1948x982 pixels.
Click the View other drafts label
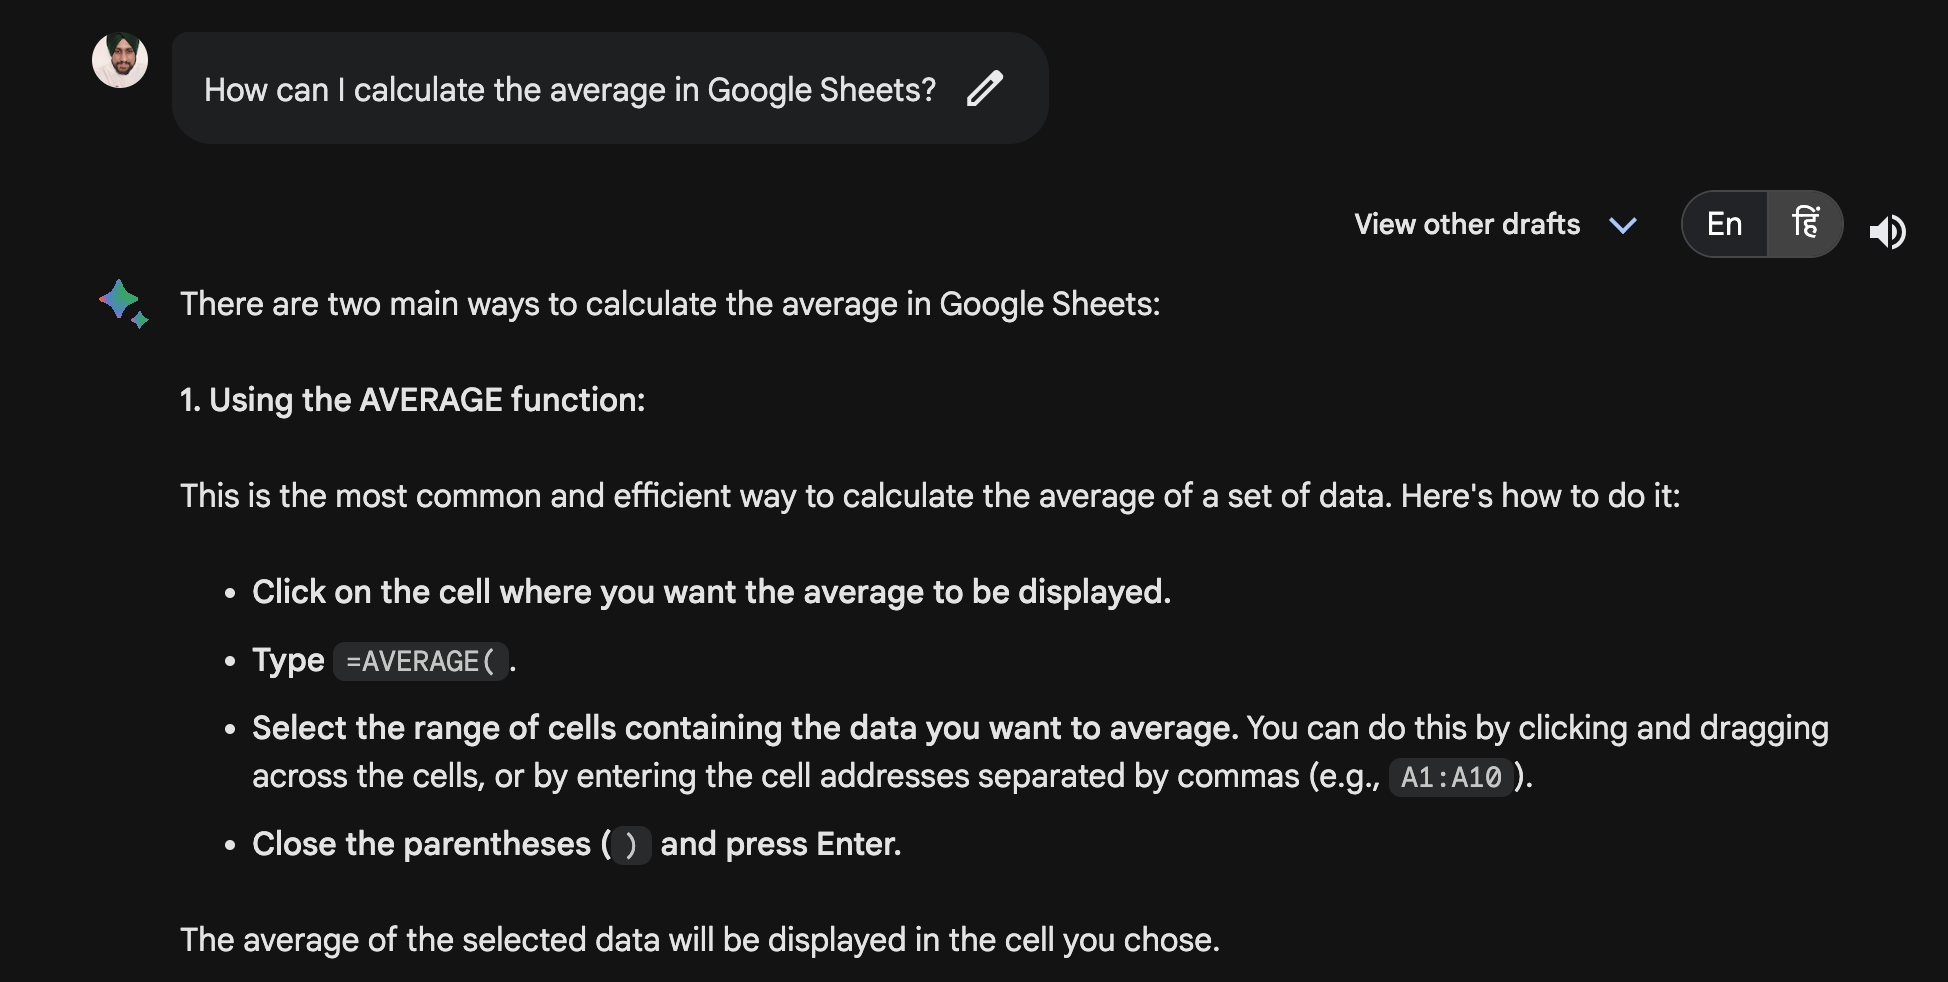[x=1467, y=224]
